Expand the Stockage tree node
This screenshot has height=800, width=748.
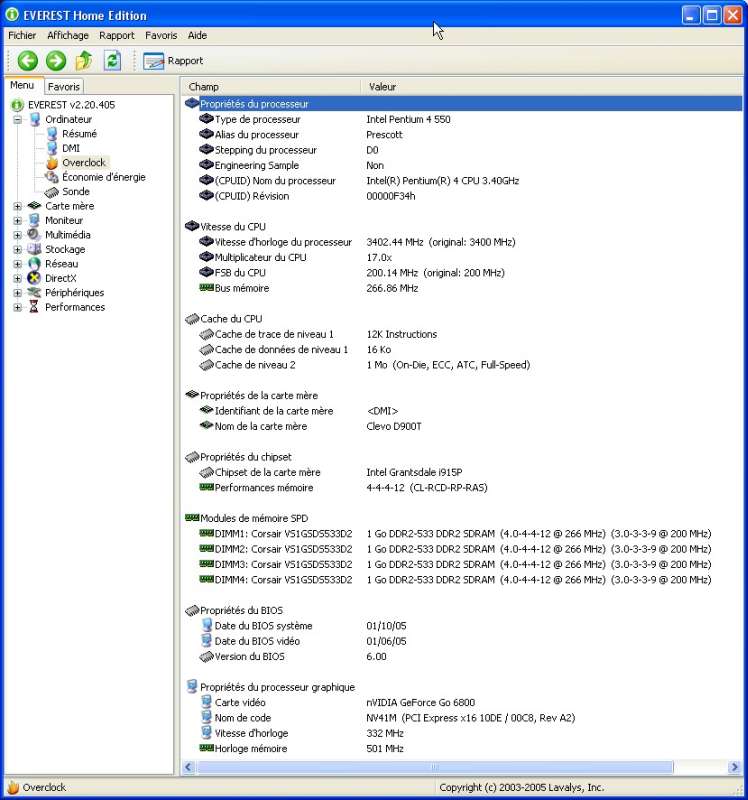(x=17, y=249)
